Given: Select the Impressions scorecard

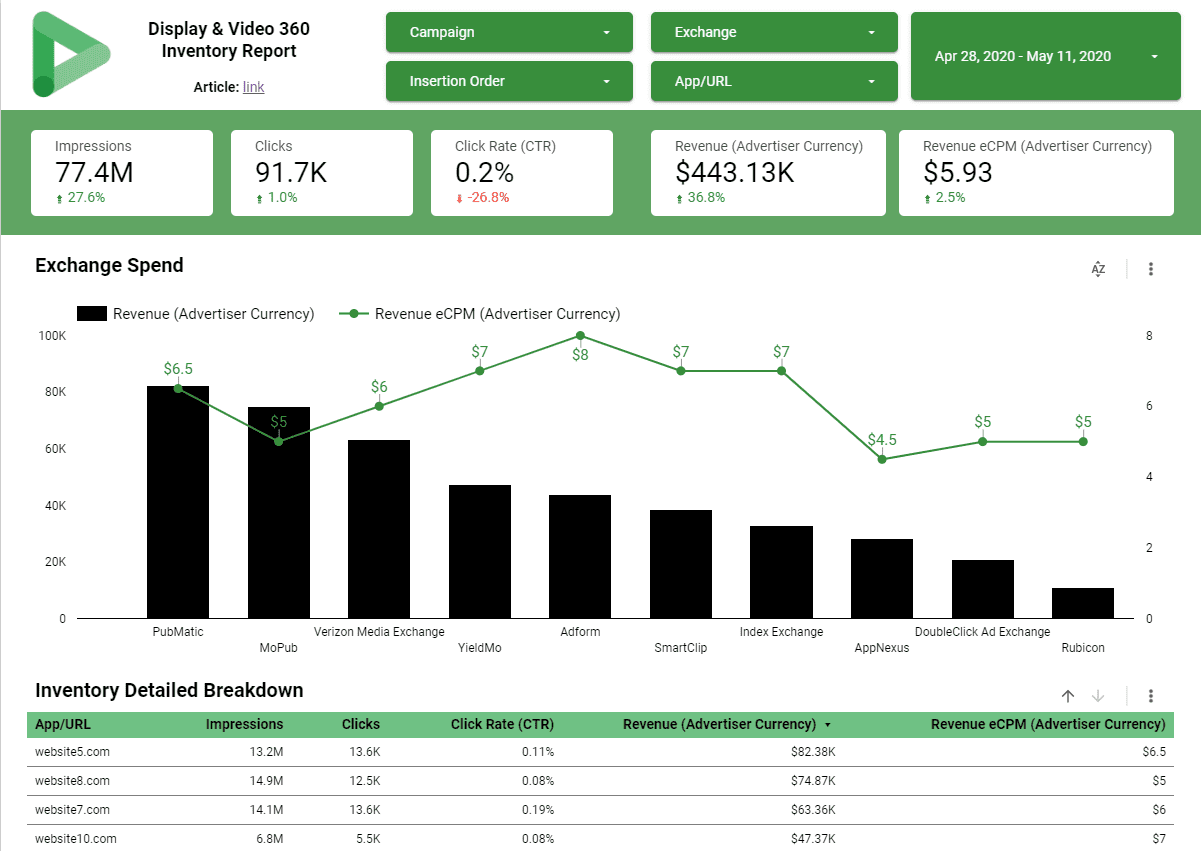Looking at the screenshot, I should click(122, 172).
